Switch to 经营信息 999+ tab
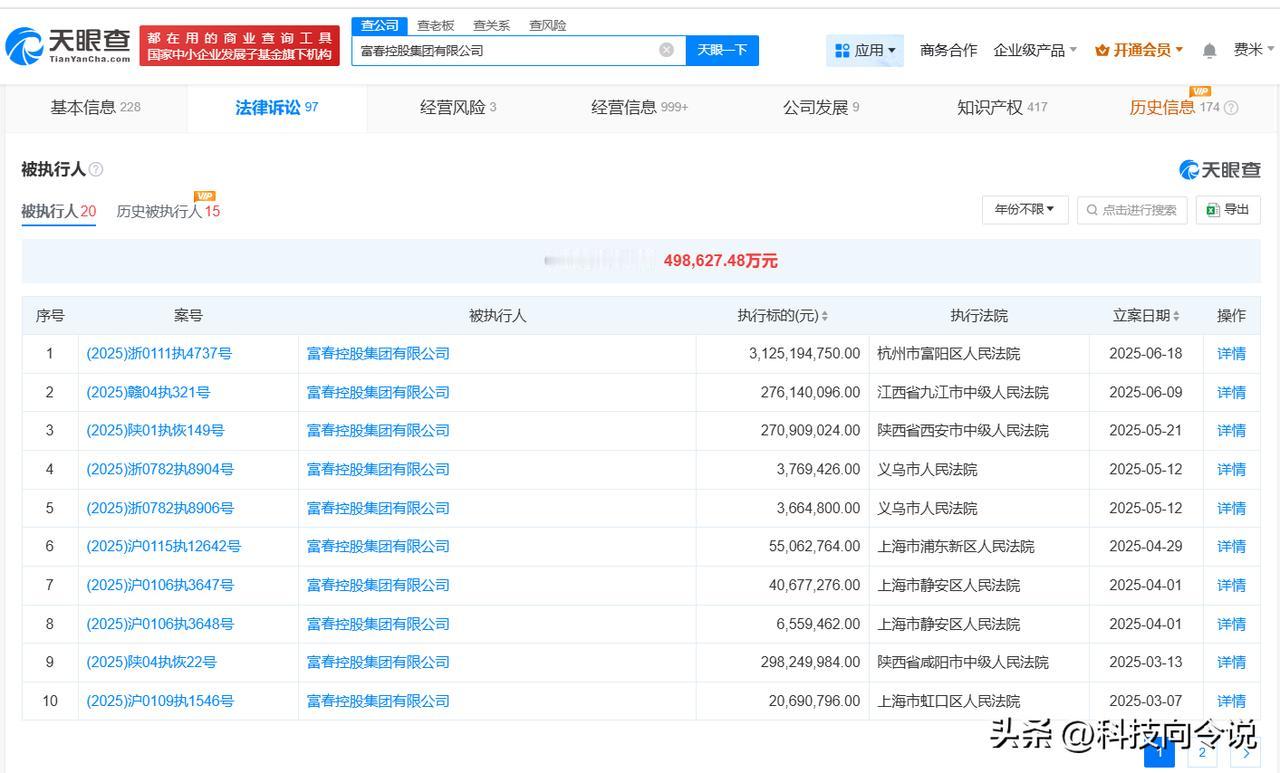 tap(640, 108)
